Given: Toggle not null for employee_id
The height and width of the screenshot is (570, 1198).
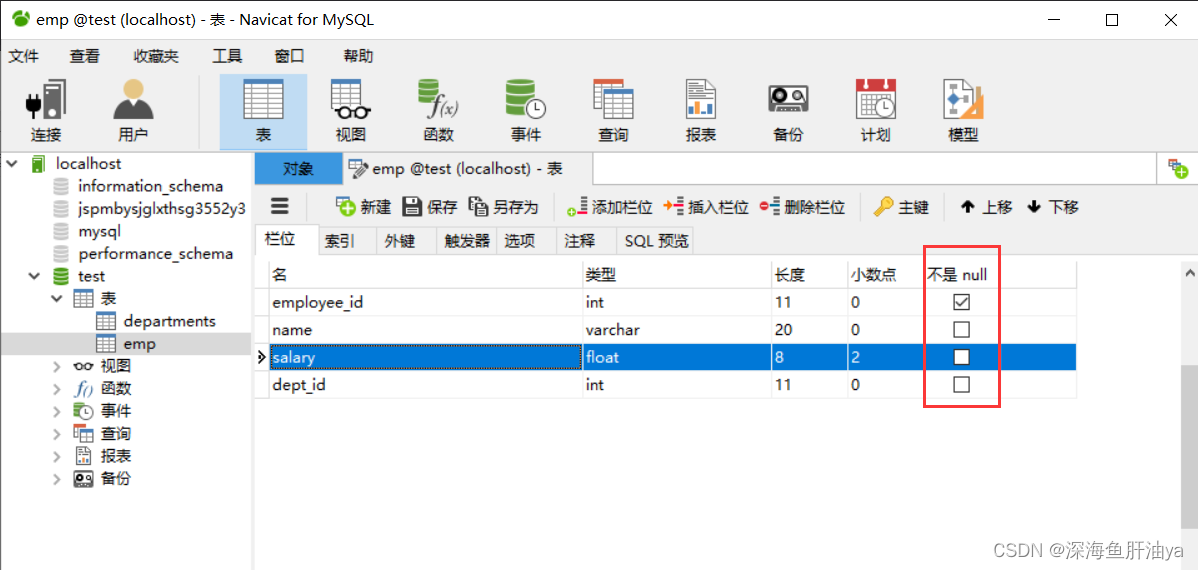Looking at the screenshot, I should (962, 303).
